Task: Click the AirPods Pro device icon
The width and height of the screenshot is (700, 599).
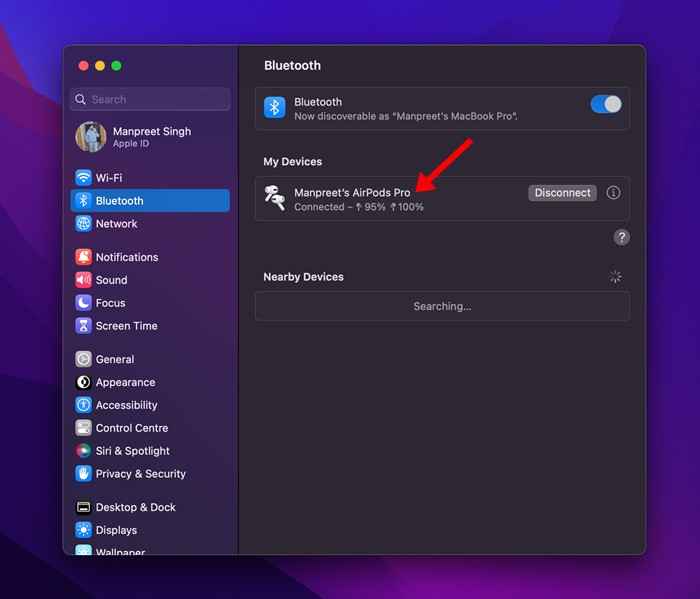Action: pyautogui.click(x=275, y=198)
